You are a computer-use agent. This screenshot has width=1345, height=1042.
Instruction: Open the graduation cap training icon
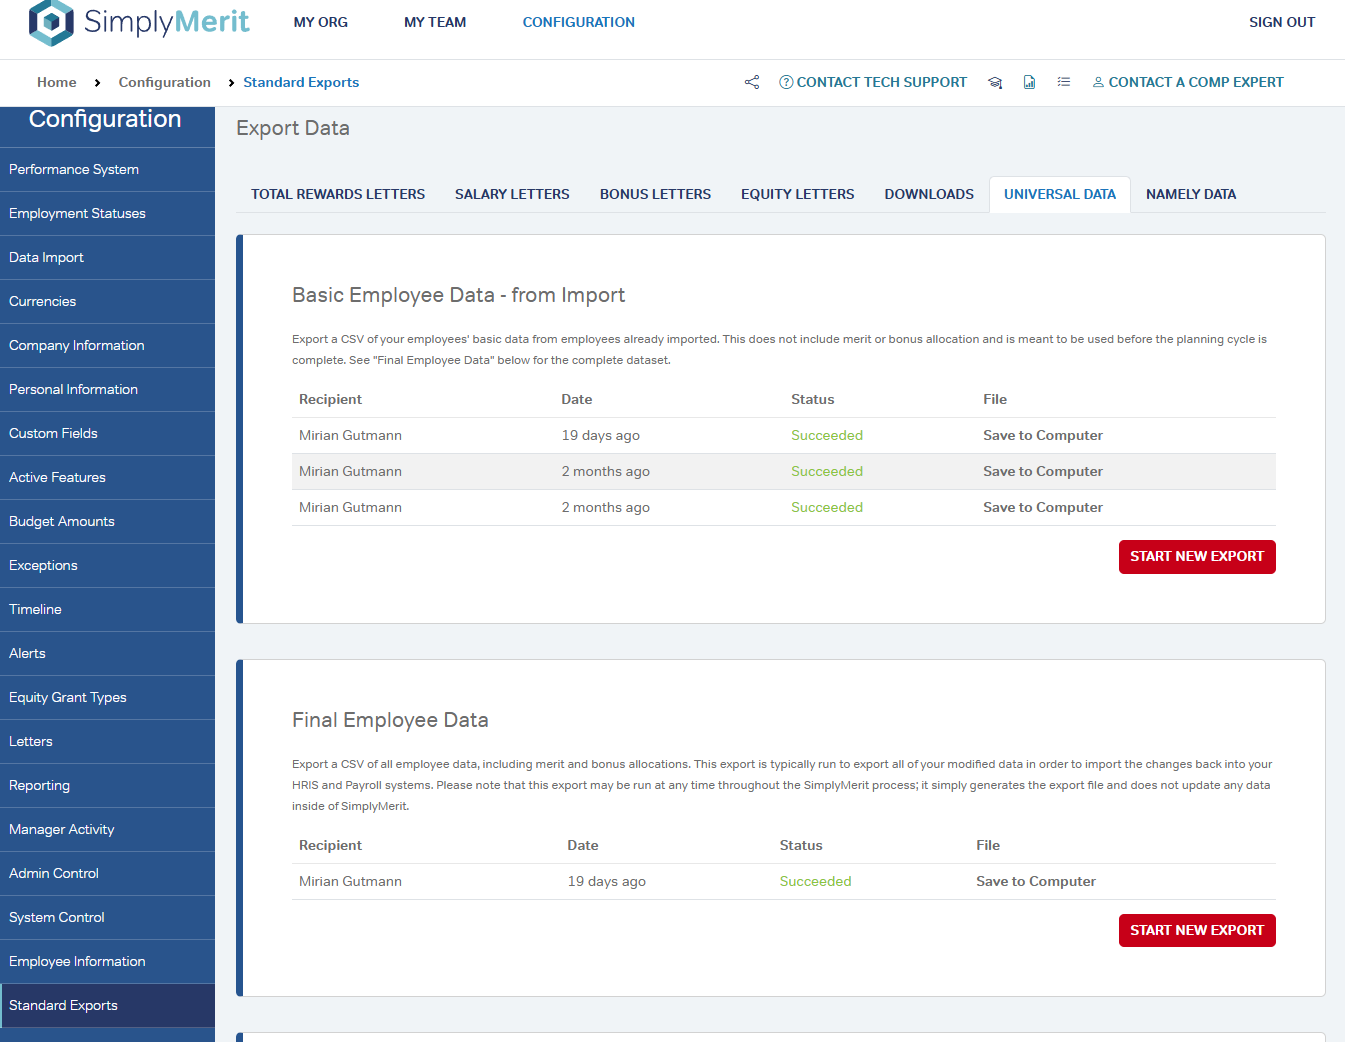[995, 82]
